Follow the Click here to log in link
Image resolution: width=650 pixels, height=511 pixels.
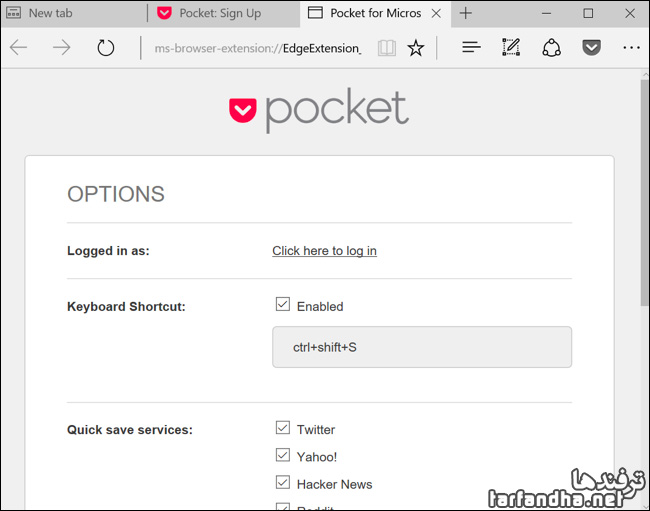pyautogui.click(x=325, y=251)
